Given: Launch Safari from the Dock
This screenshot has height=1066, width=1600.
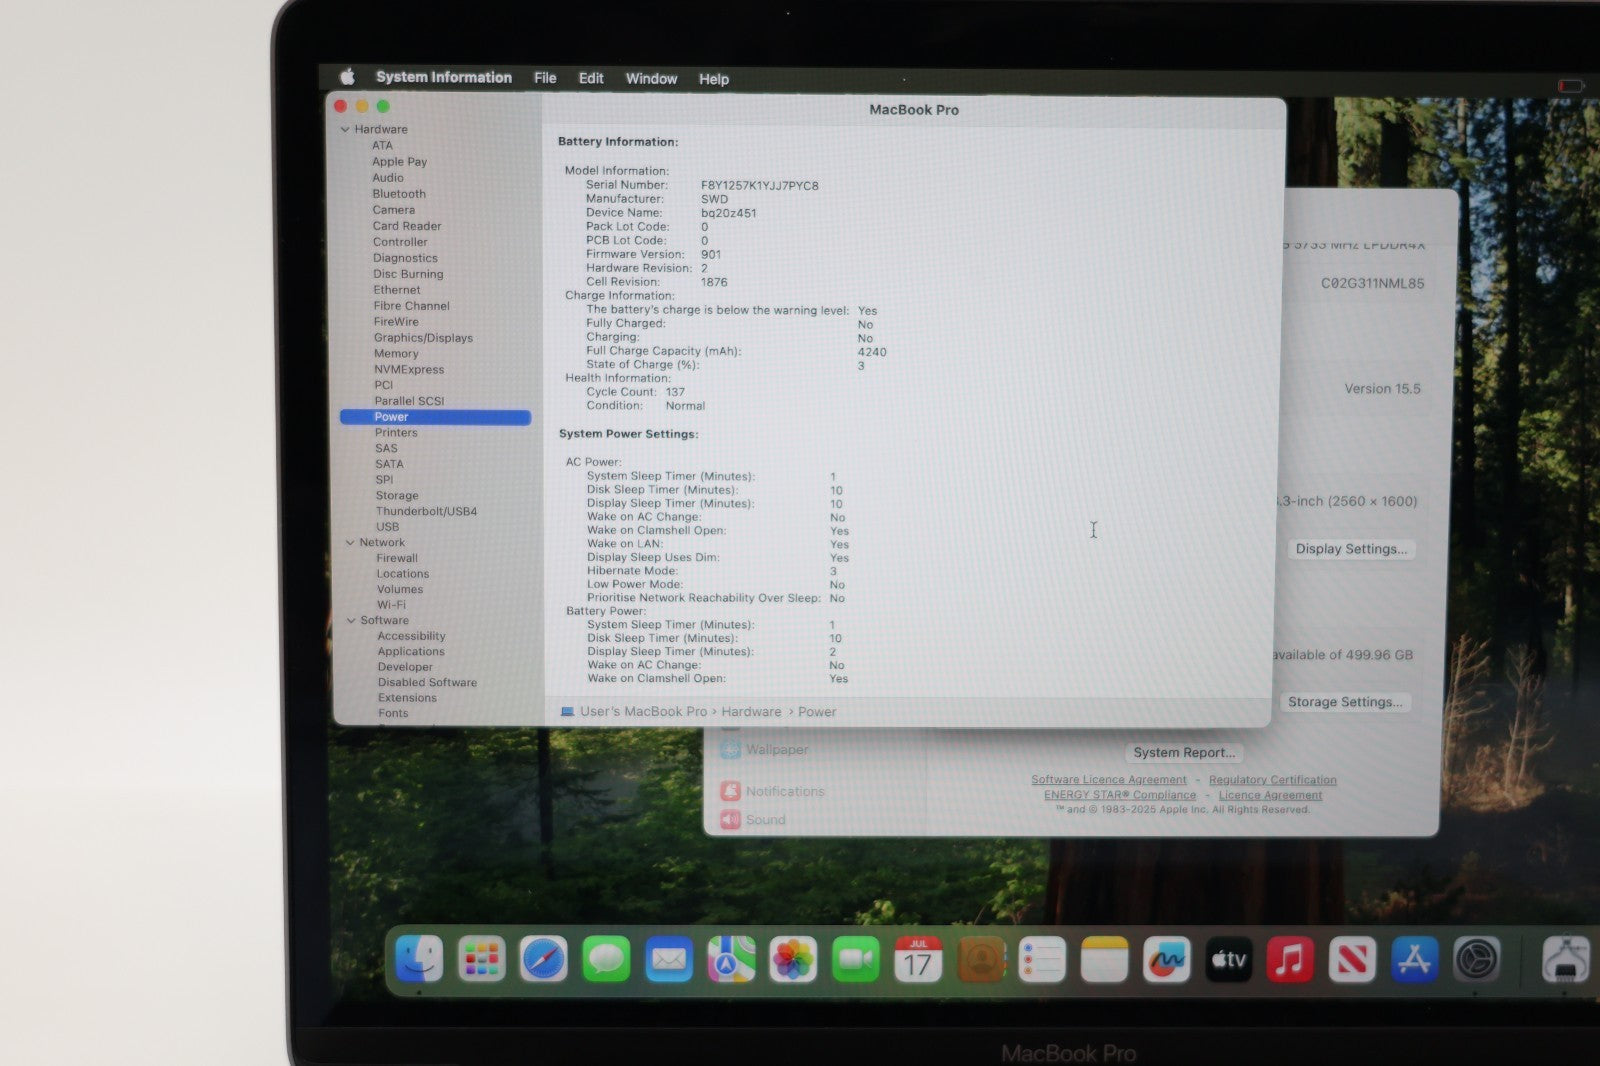Looking at the screenshot, I should [x=543, y=961].
